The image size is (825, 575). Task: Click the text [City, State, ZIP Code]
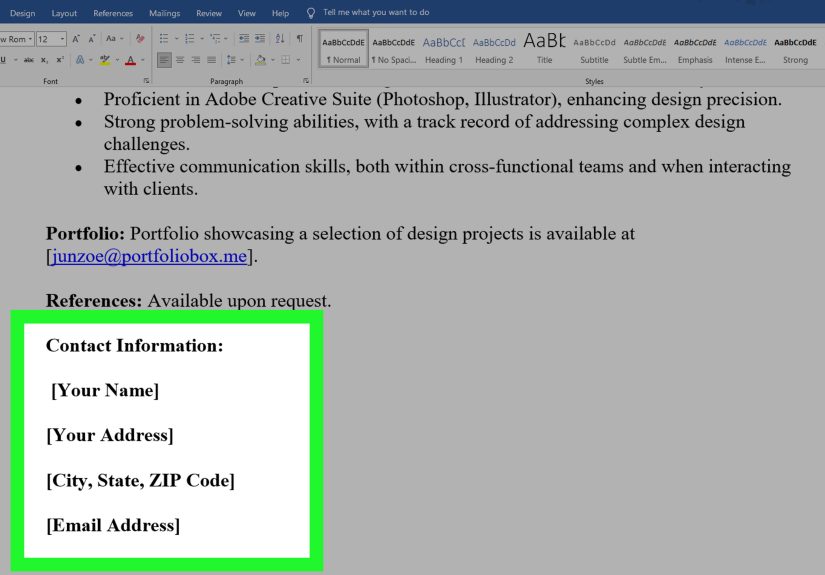(x=140, y=480)
